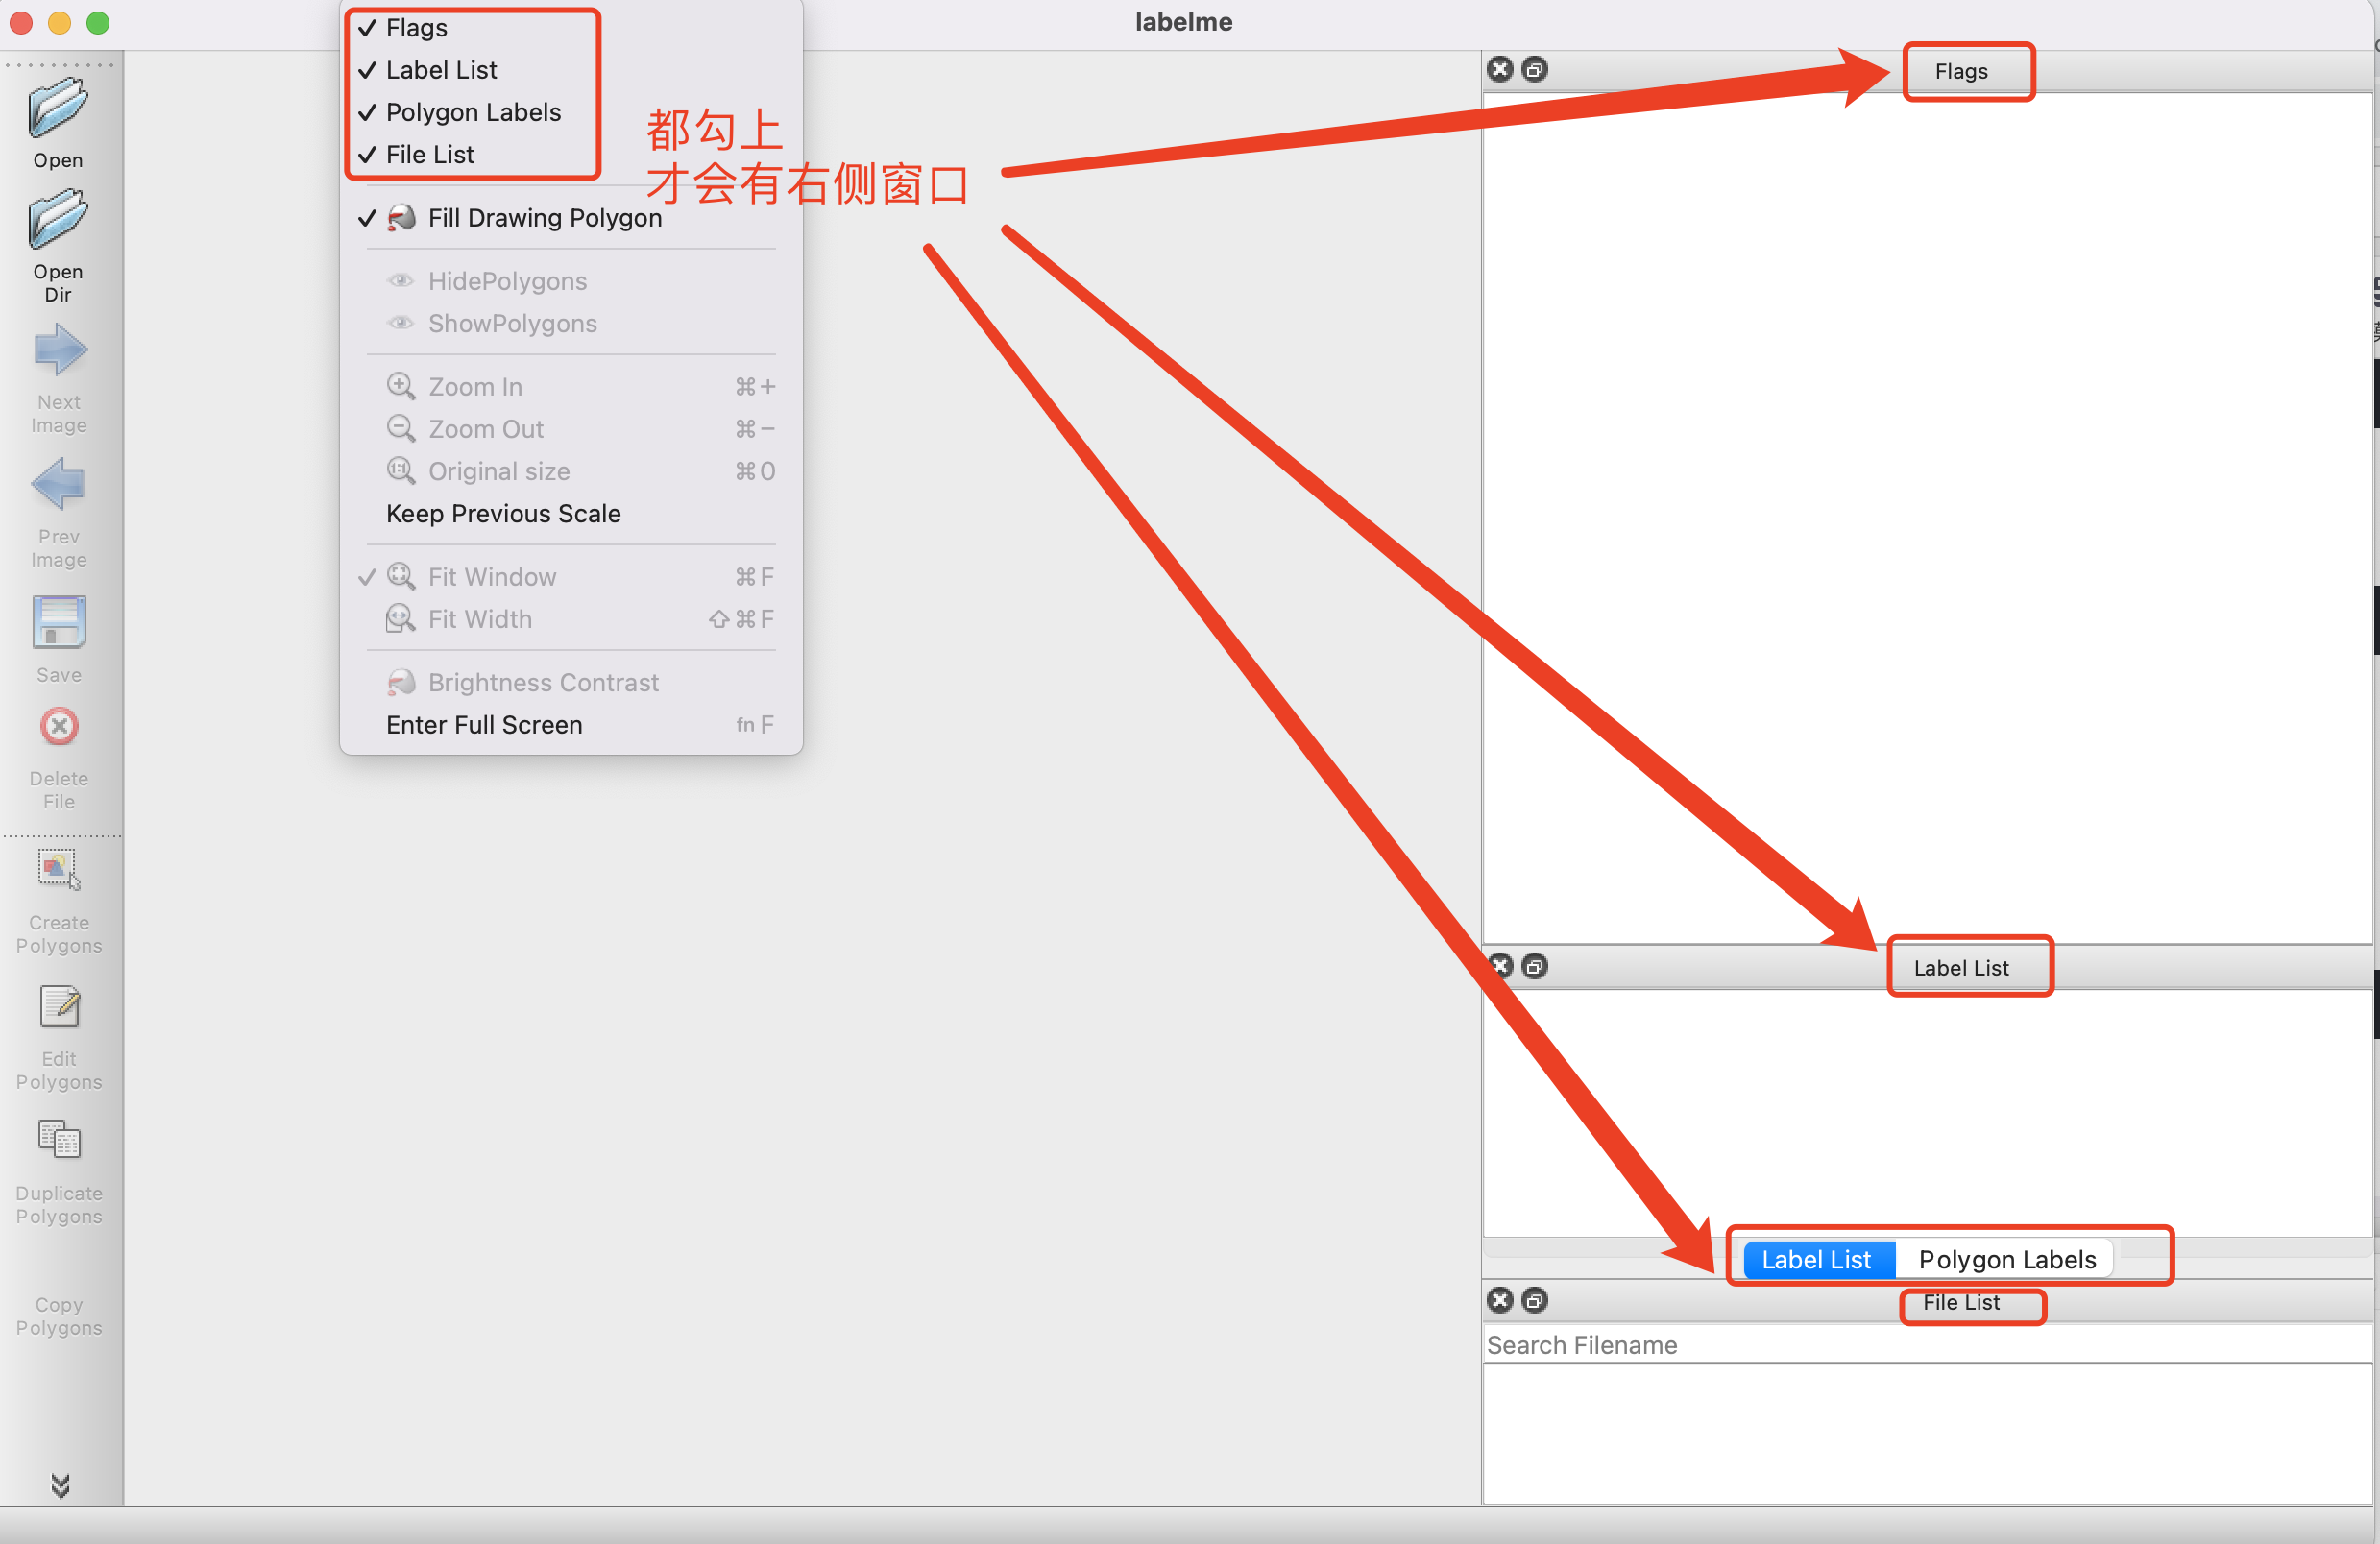The height and width of the screenshot is (1544, 2380).
Task: Click the Next Image arrow icon
Action: pyautogui.click(x=59, y=350)
